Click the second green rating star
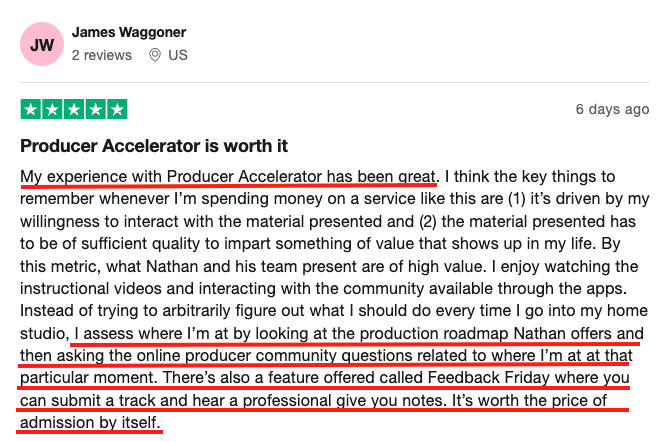Screen dimensions: 668x442 pos(52,109)
